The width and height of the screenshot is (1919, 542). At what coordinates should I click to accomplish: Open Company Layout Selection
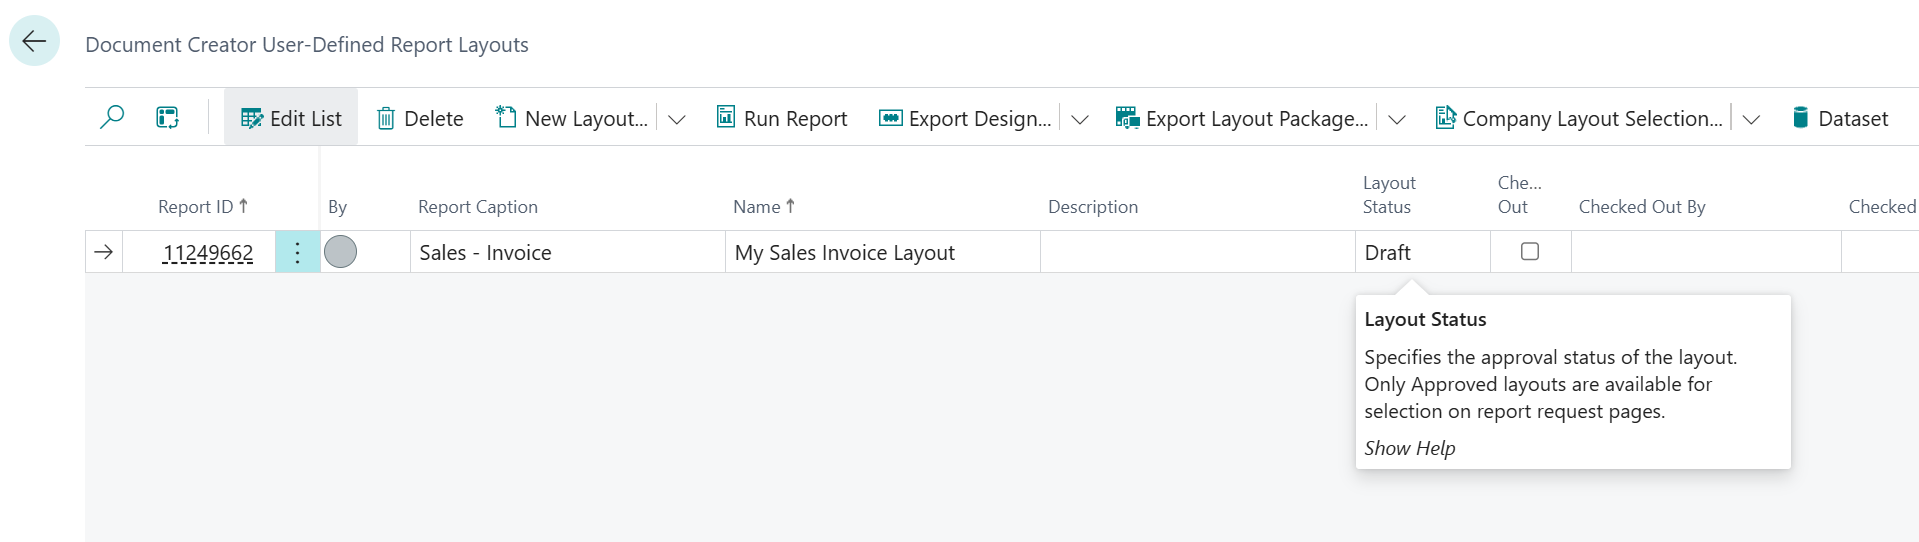[1579, 118]
